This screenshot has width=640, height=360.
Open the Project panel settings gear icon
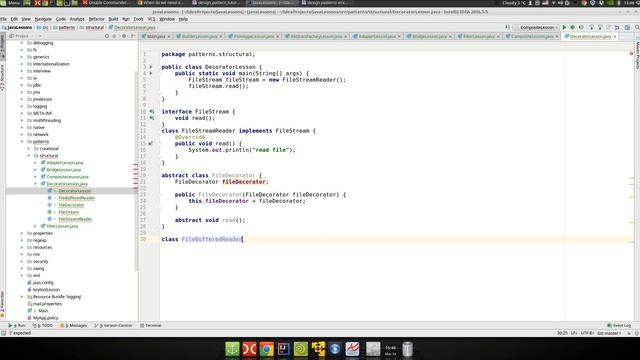click(124, 36)
